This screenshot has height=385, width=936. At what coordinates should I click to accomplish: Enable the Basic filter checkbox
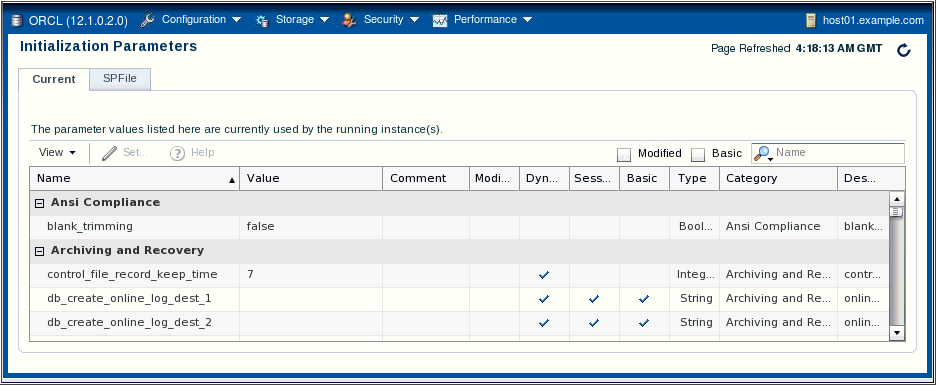coord(698,155)
